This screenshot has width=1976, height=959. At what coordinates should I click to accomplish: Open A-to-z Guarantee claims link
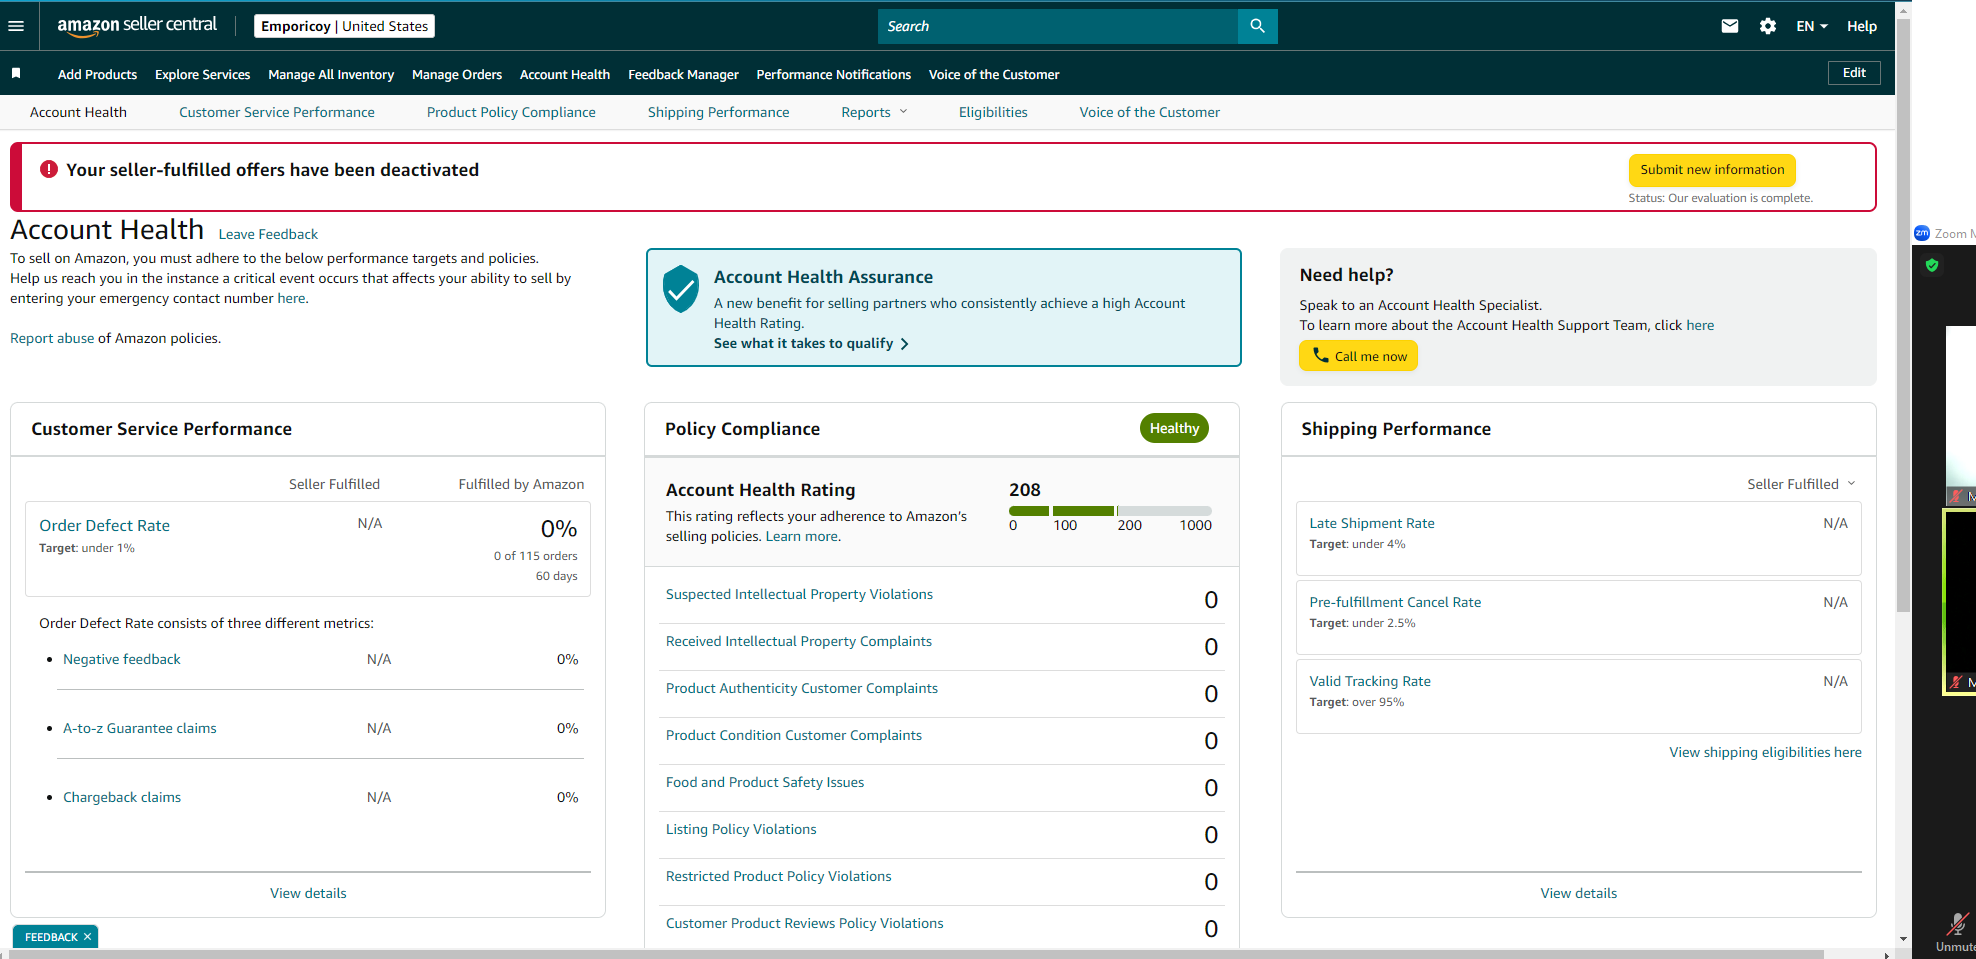click(140, 728)
